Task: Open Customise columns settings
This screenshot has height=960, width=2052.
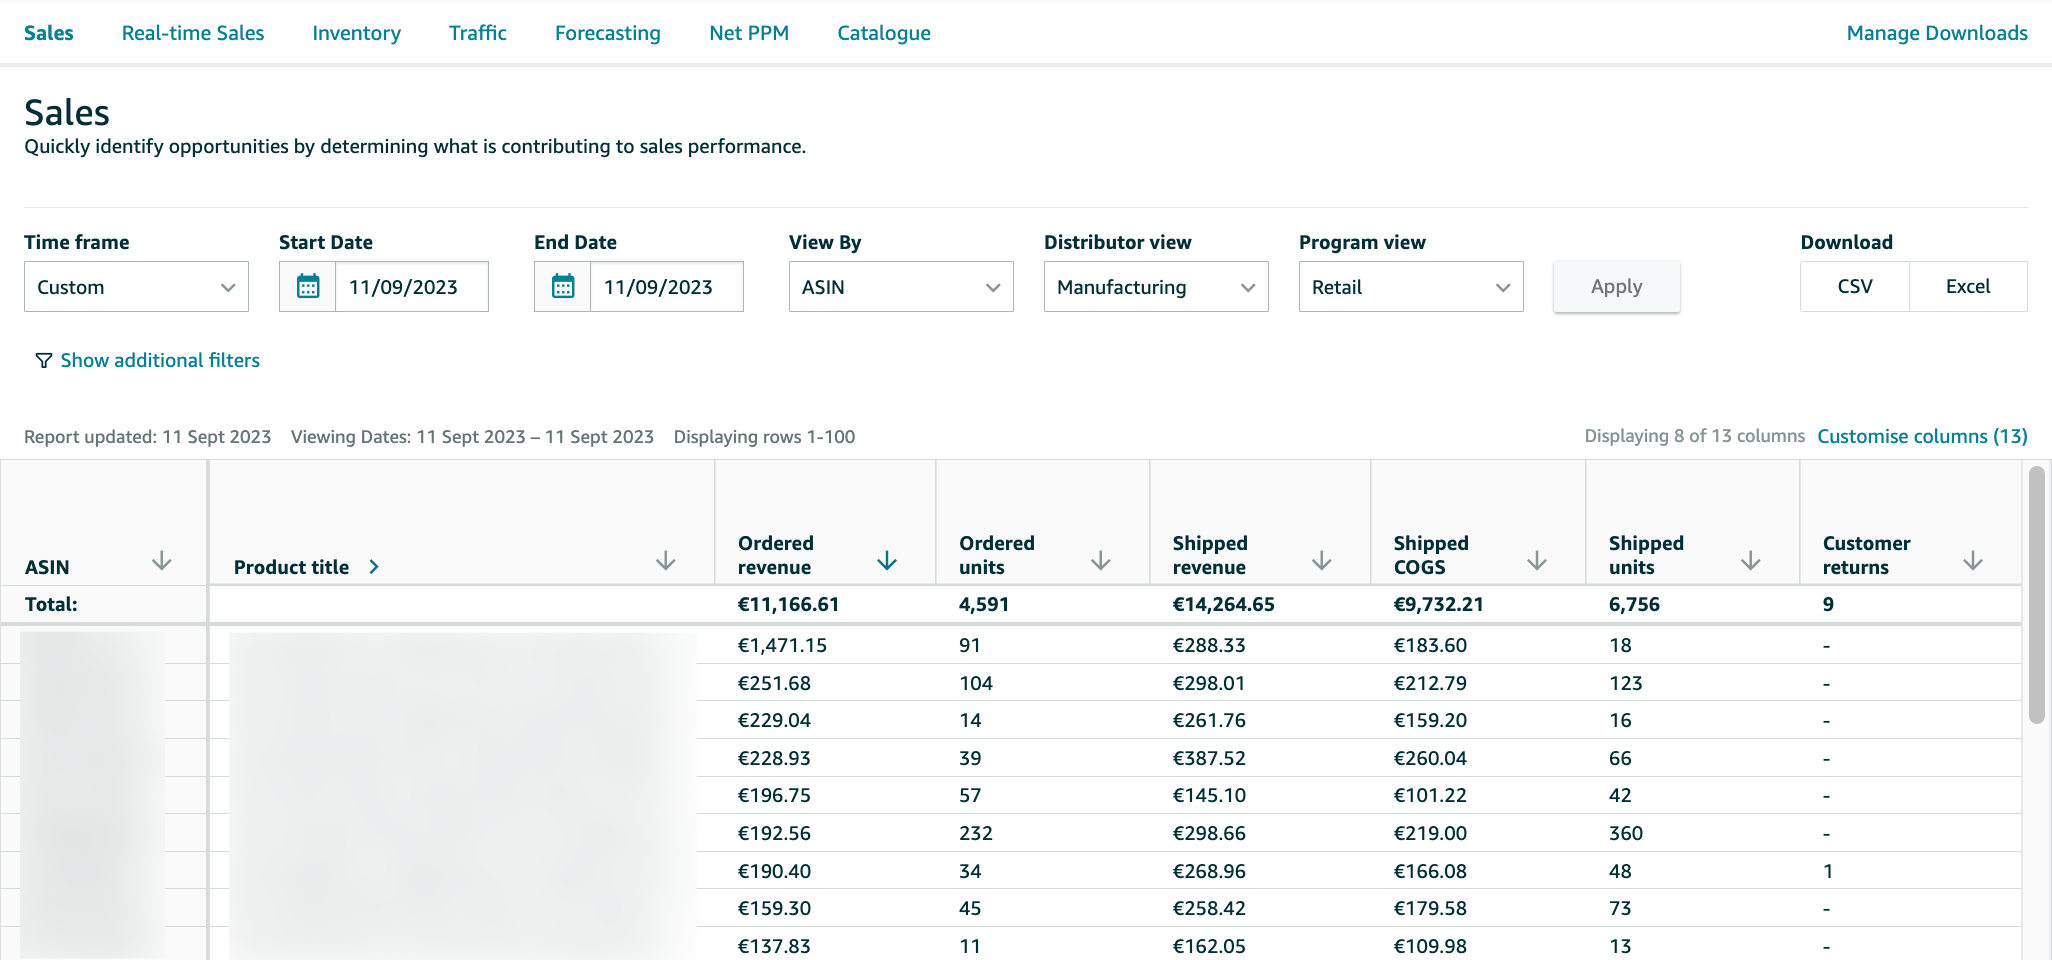Action: point(1921,436)
